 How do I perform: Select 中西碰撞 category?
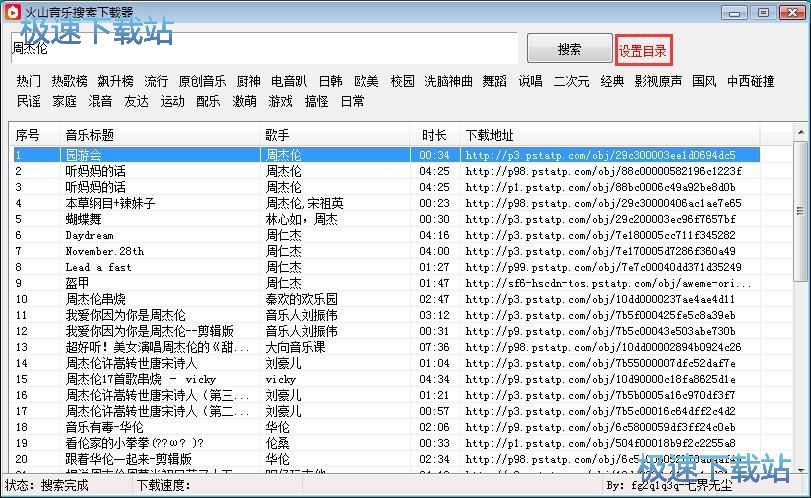[750, 81]
